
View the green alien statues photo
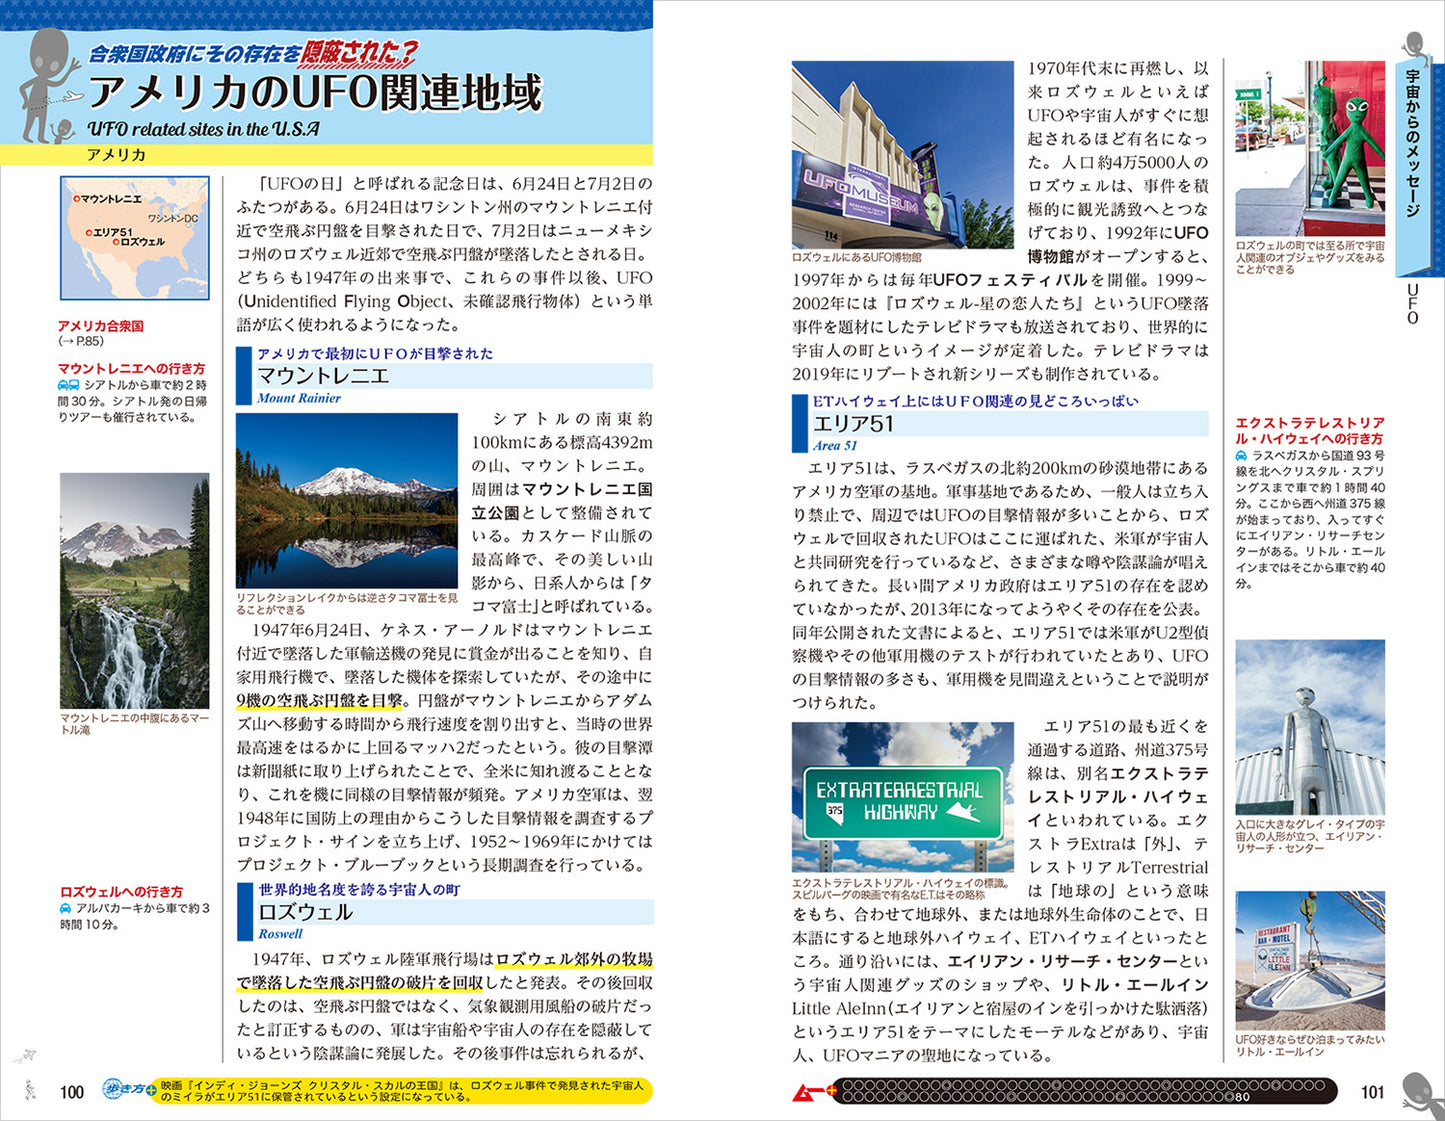point(1310,148)
